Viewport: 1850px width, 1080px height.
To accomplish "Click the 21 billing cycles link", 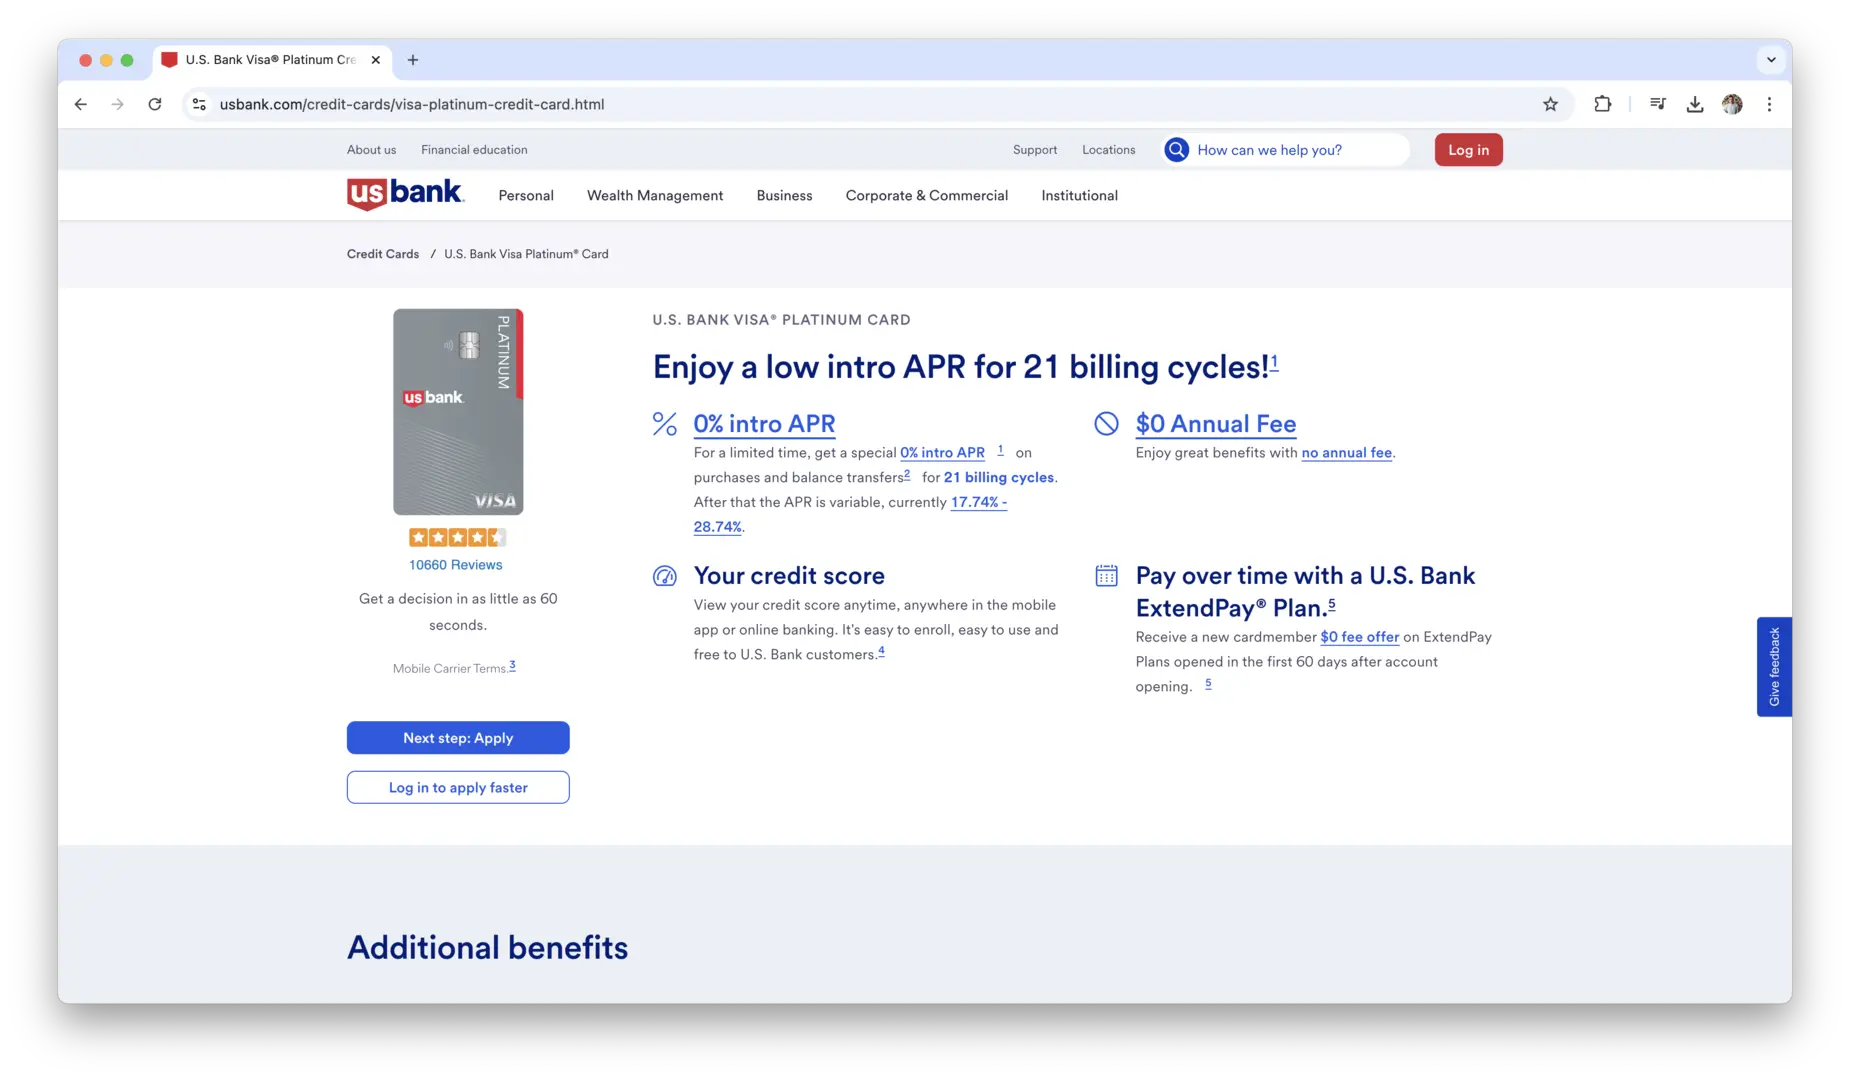I will tap(999, 478).
